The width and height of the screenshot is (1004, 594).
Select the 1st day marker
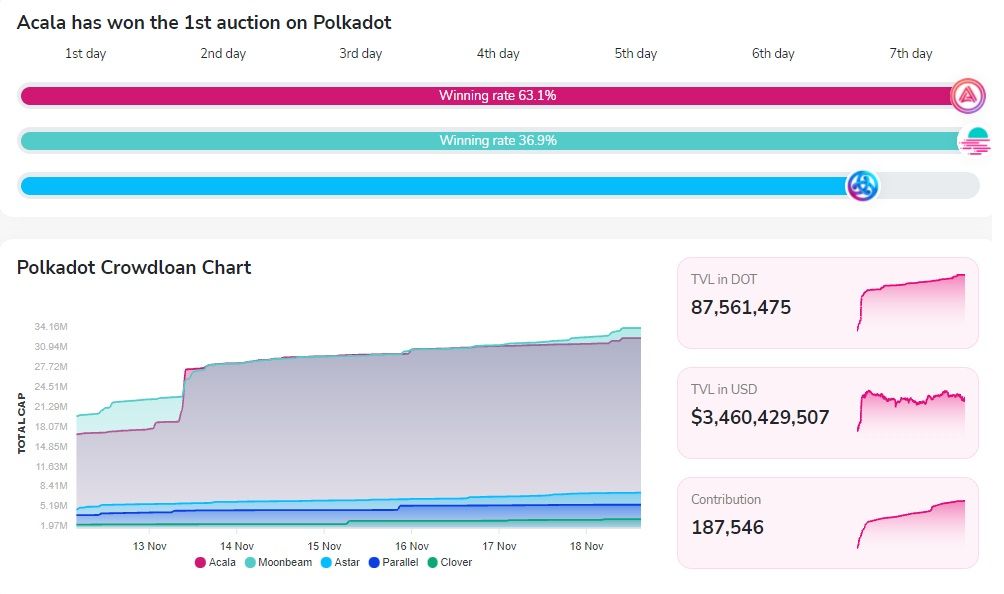coord(86,54)
